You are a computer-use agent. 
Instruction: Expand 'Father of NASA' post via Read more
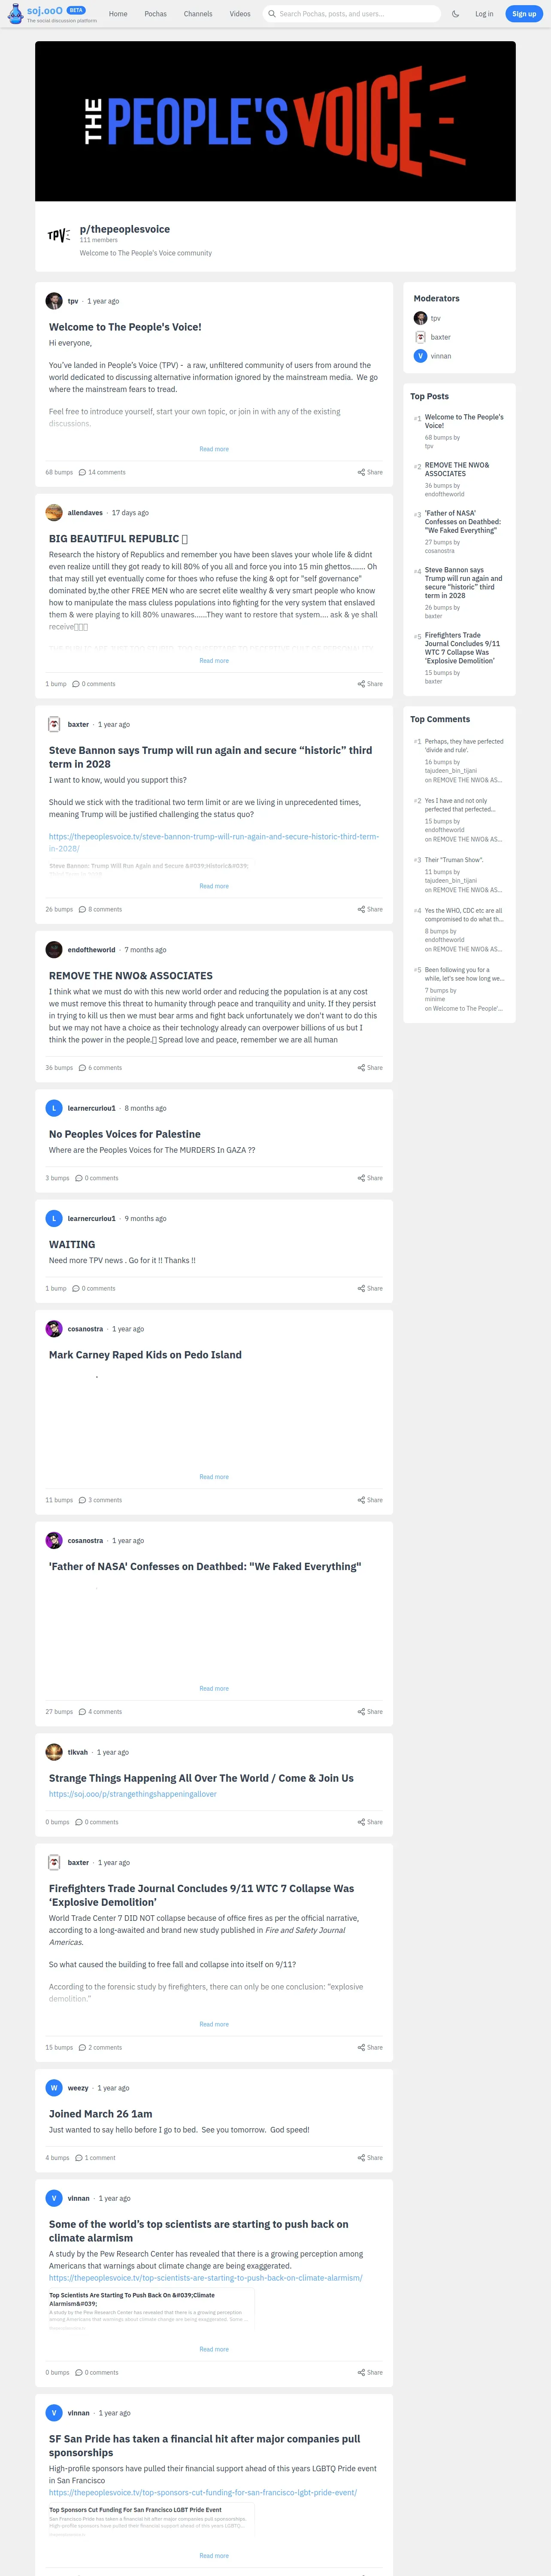(x=214, y=1689)
